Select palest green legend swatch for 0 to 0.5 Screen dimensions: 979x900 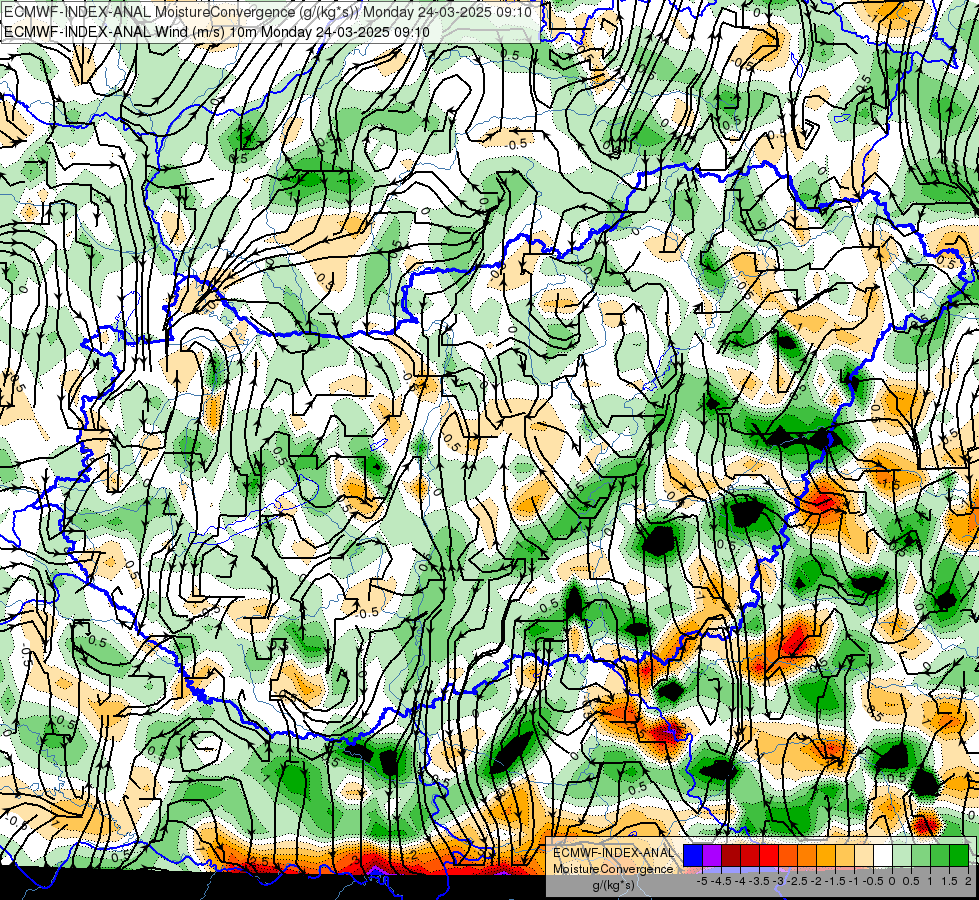(x=902, y=855)
